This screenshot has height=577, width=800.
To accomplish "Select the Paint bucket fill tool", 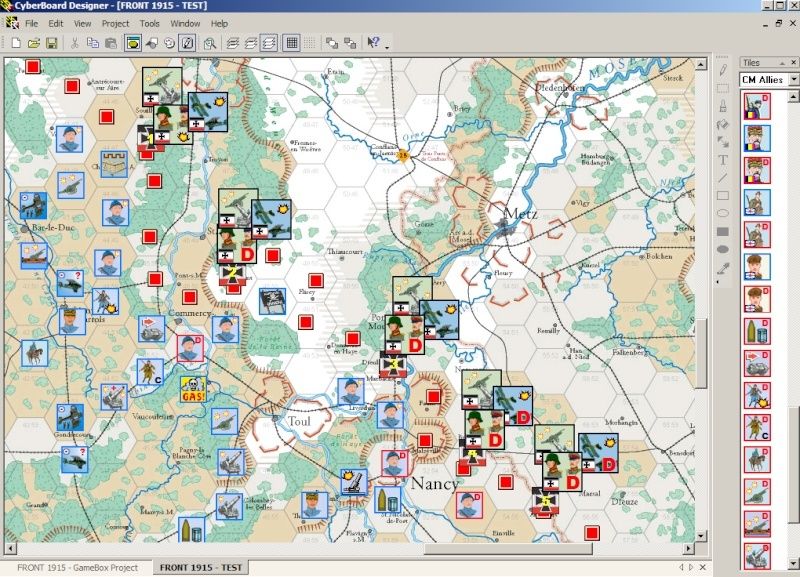I will (722, 124).
